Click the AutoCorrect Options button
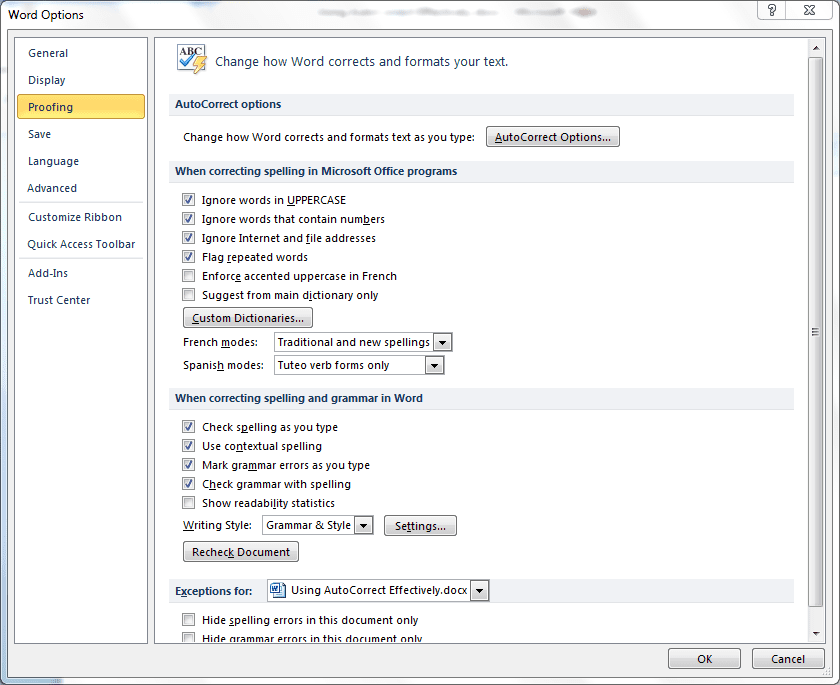Viewport: 840px width, 685px height. pyautogui.click(x=552, y=137)
